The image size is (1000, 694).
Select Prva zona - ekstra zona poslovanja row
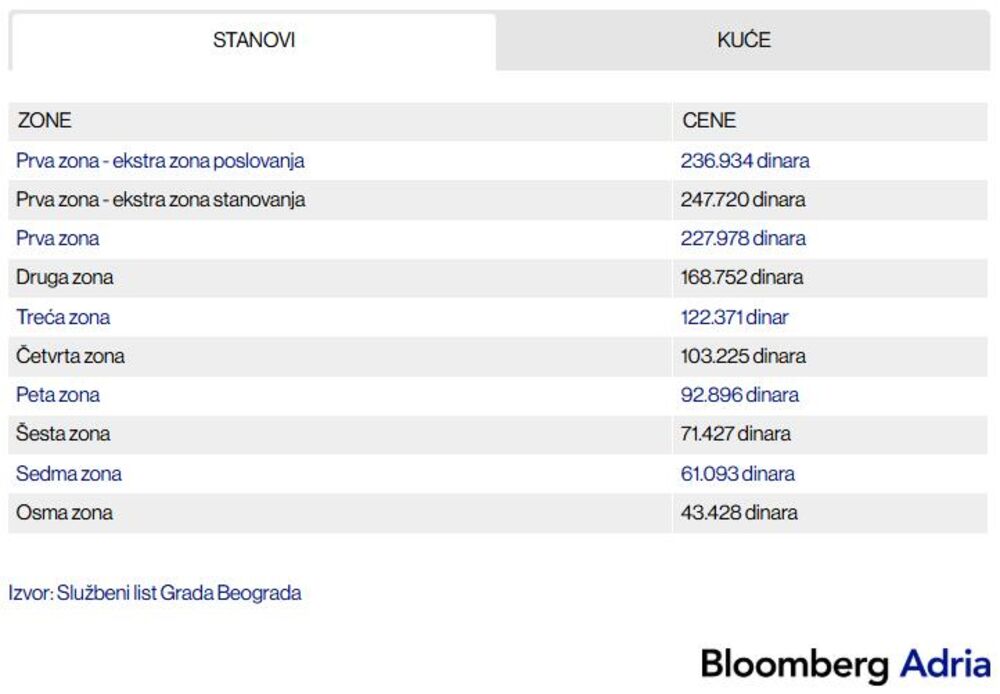(x=160, y=161)
